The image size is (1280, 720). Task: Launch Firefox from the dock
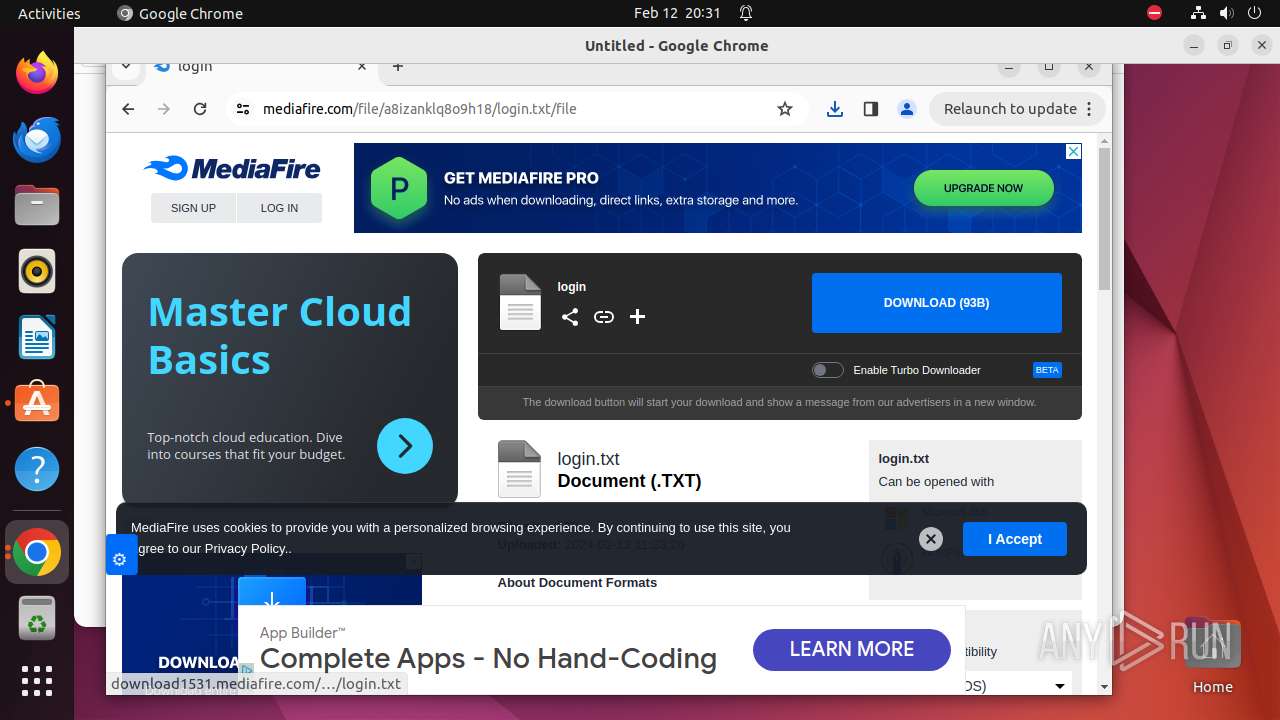click(37, 73)
